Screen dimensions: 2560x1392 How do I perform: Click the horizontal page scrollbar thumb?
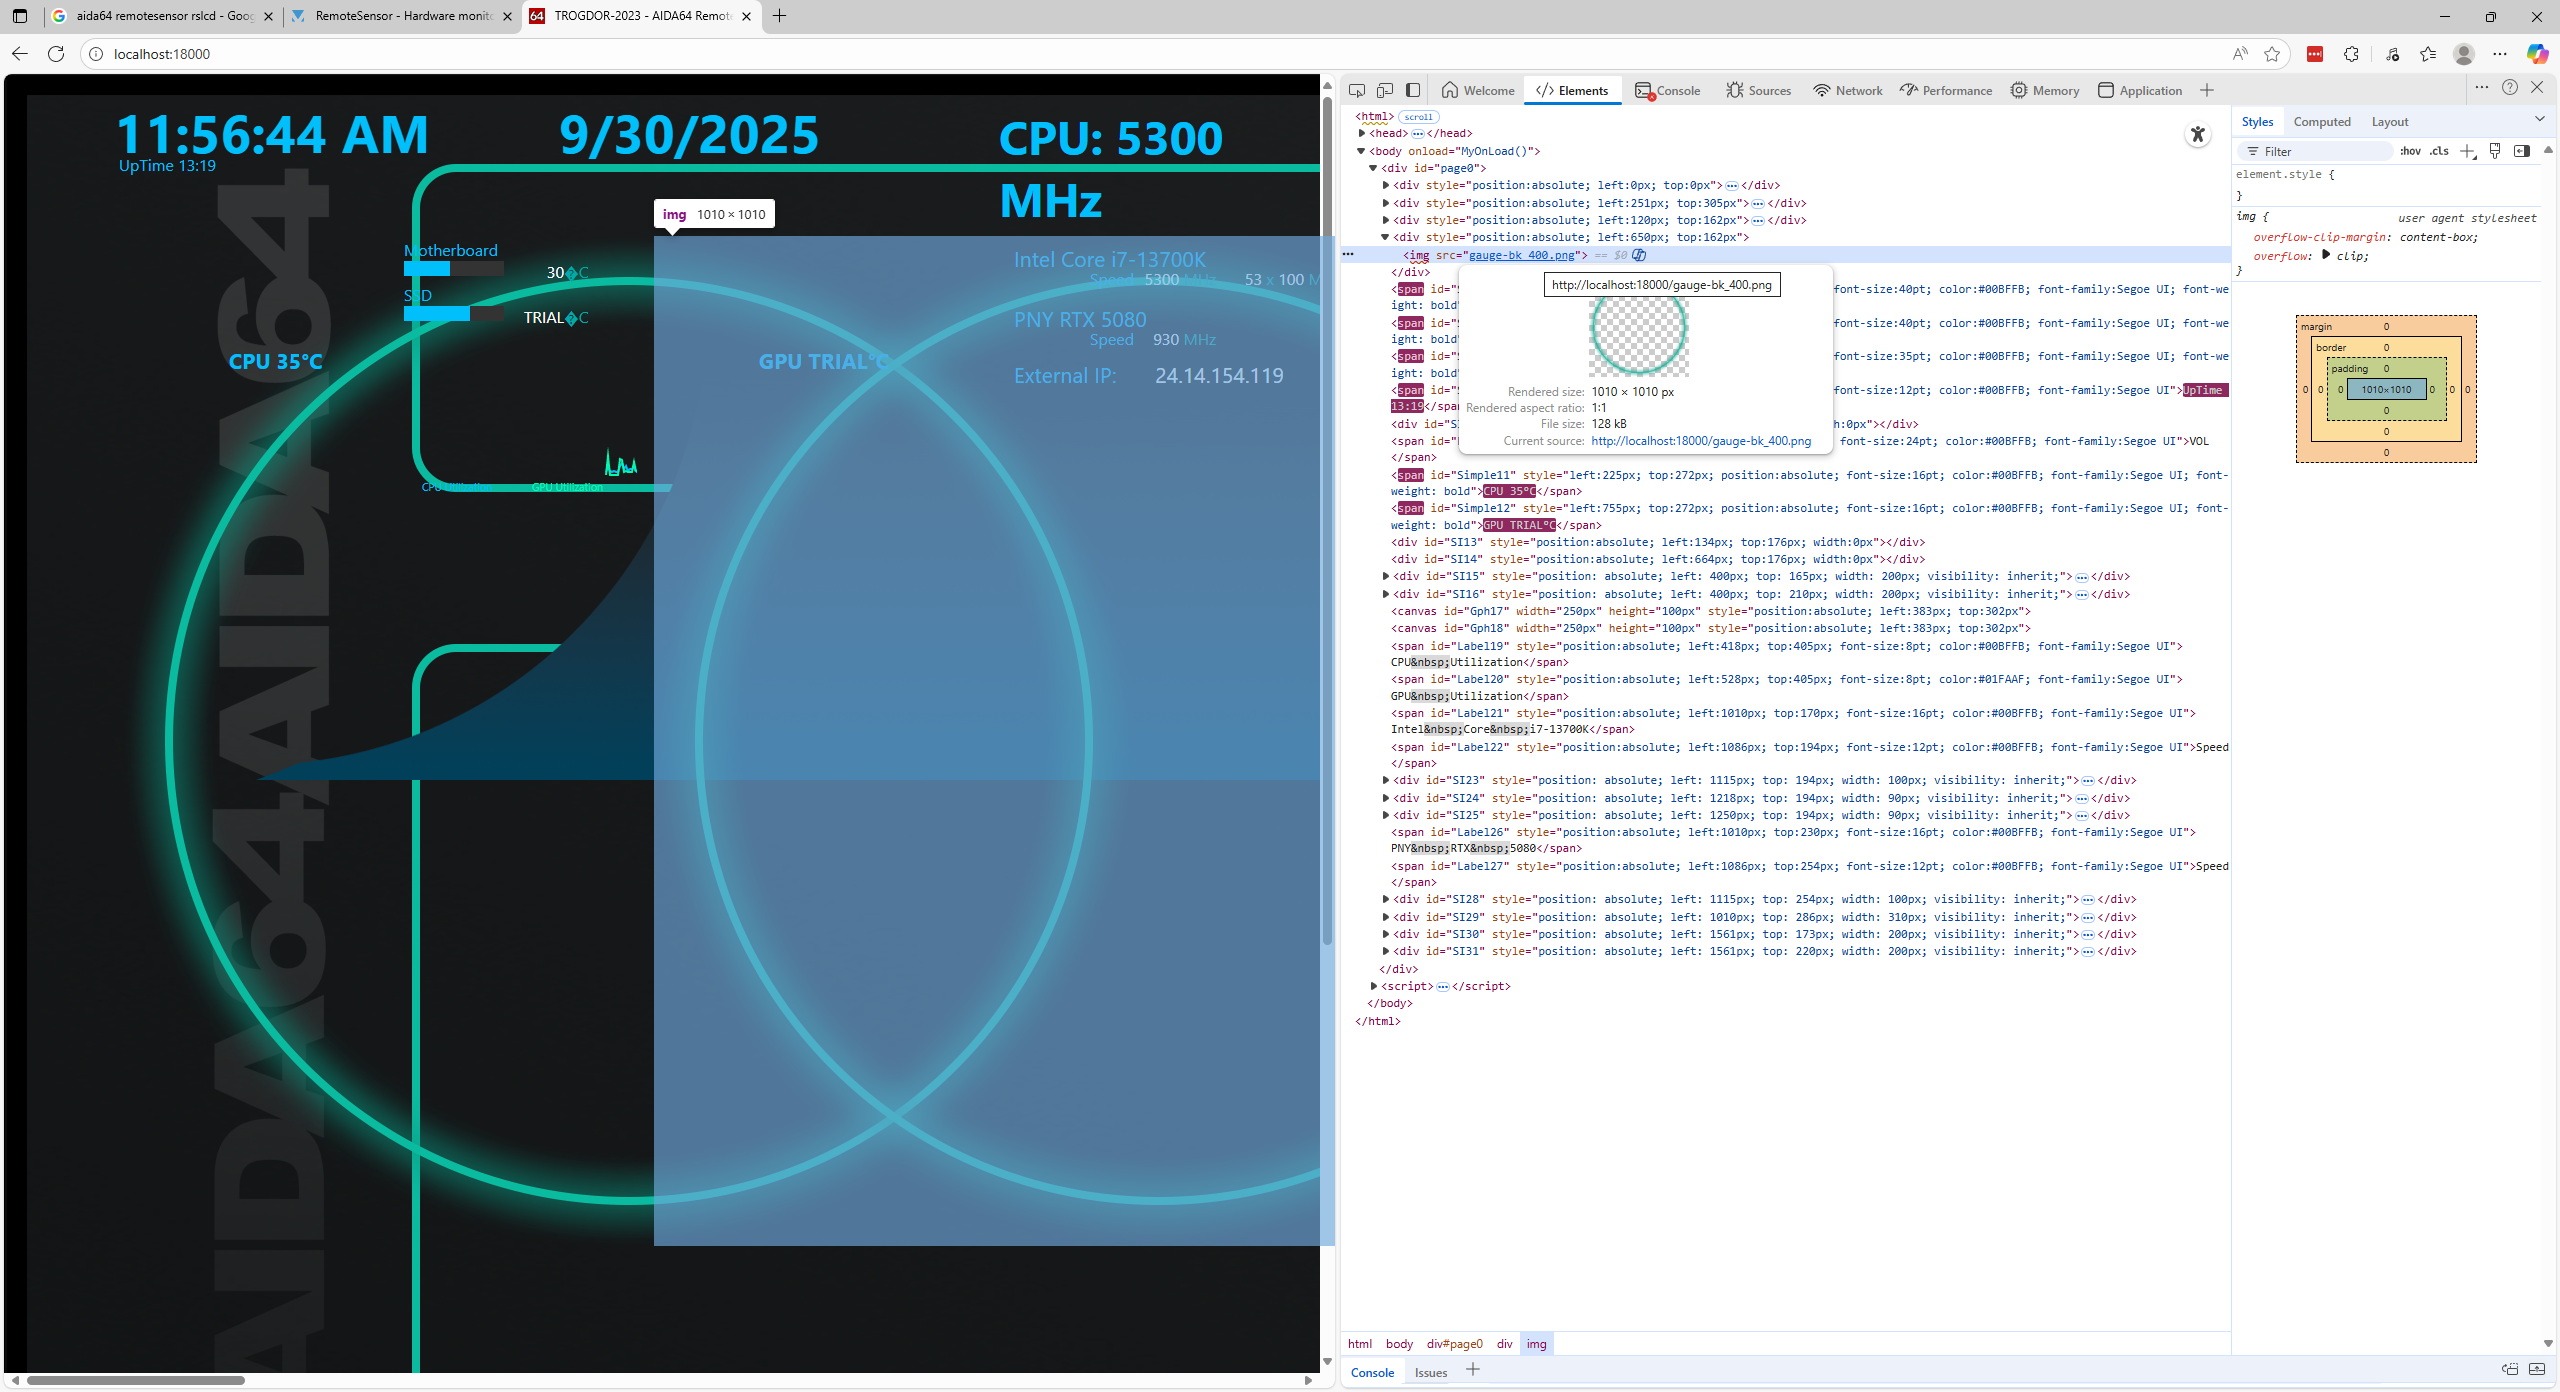[135, 1380]
